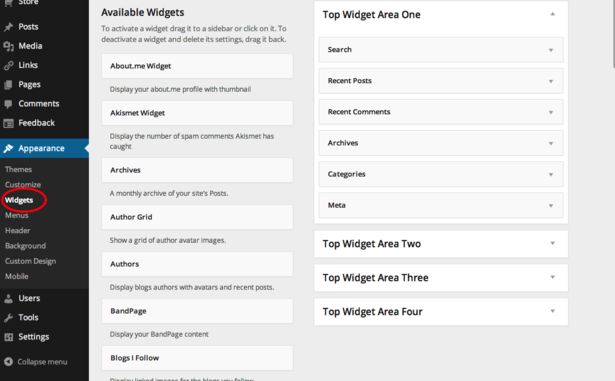Viewport: 615px width, 381px height.
Task: Click the Comments speech bubble icon
Action: (8, 104)
